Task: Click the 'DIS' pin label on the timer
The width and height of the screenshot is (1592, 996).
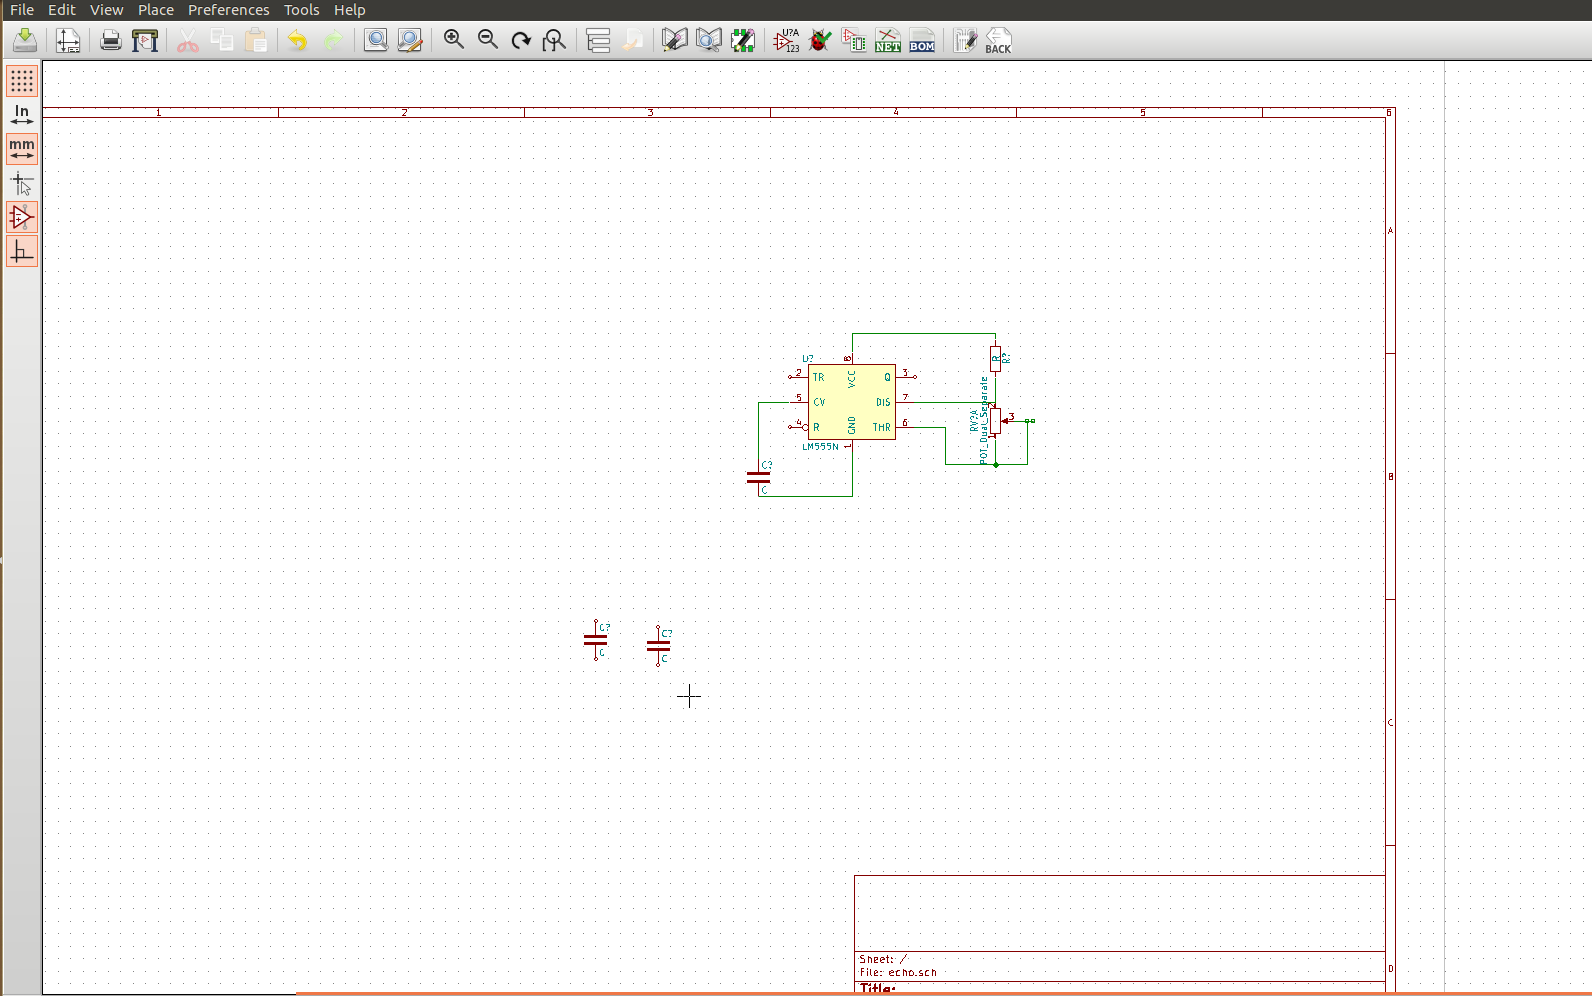Action: pyautogui.click(x=883, y=402)
